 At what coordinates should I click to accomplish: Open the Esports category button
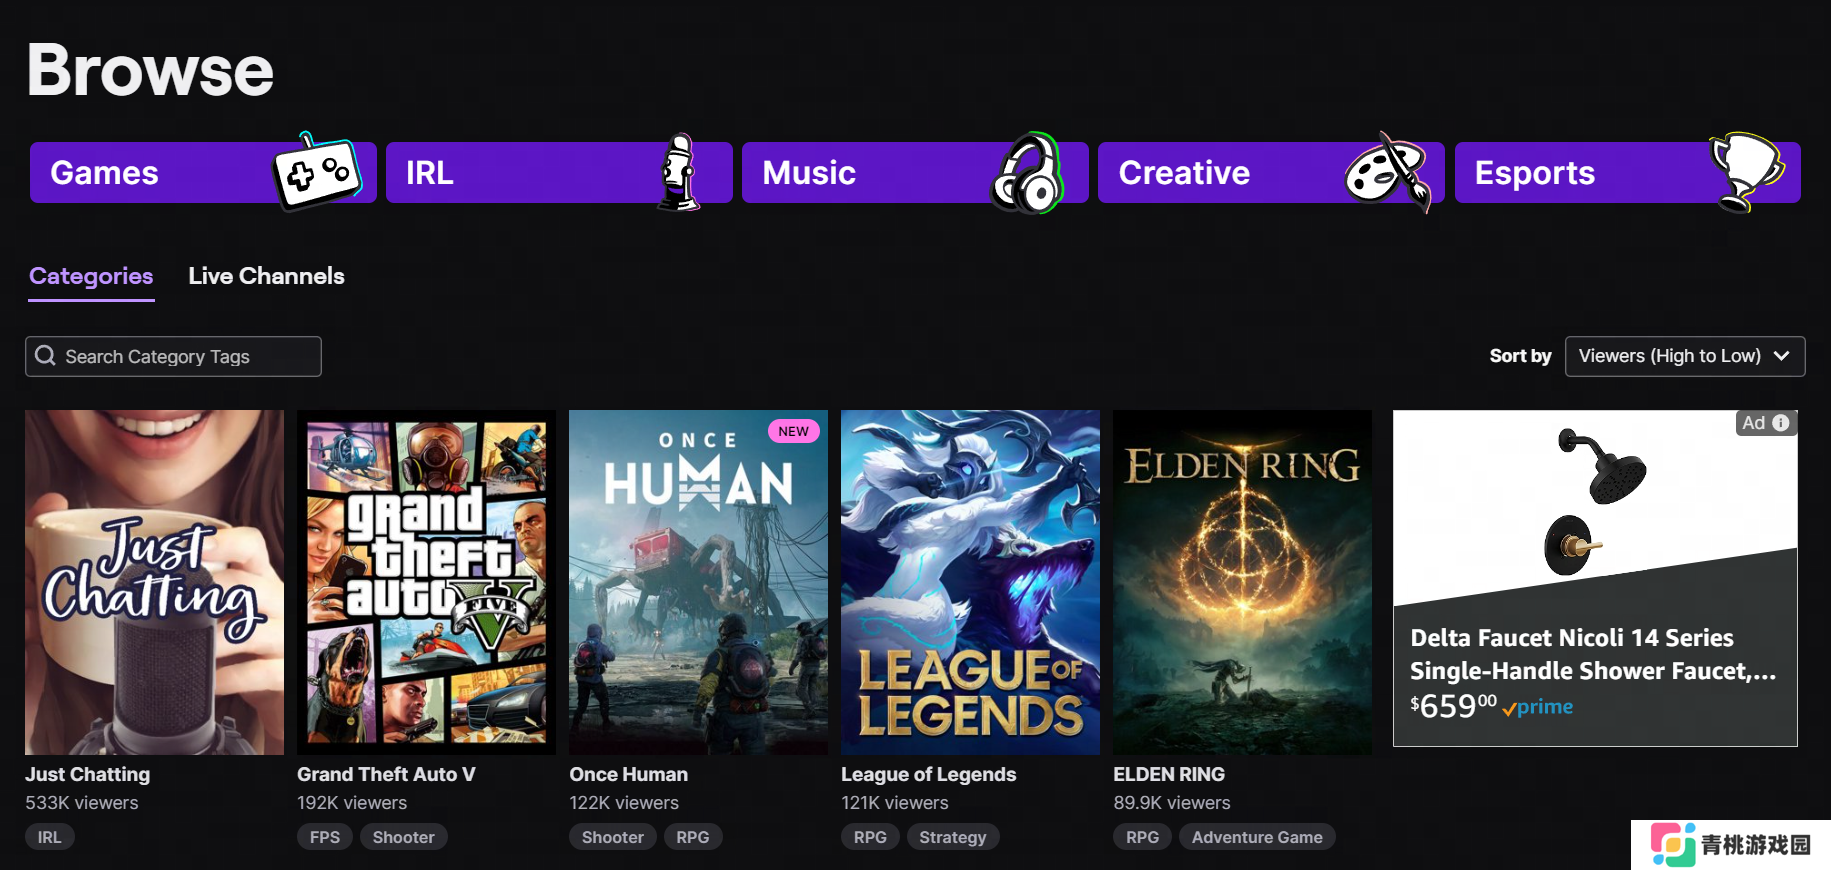click(x=1628, y=172)
